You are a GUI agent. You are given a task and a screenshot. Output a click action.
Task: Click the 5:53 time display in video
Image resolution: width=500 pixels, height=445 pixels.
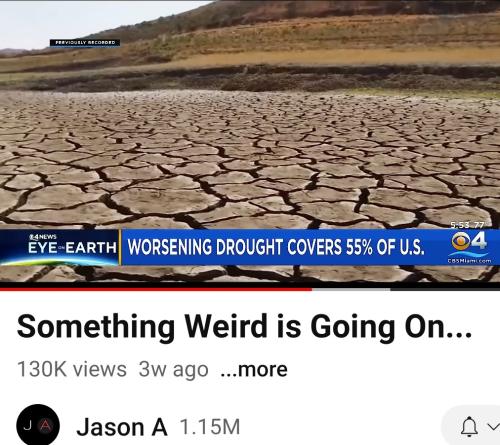(x=459, y=225)
